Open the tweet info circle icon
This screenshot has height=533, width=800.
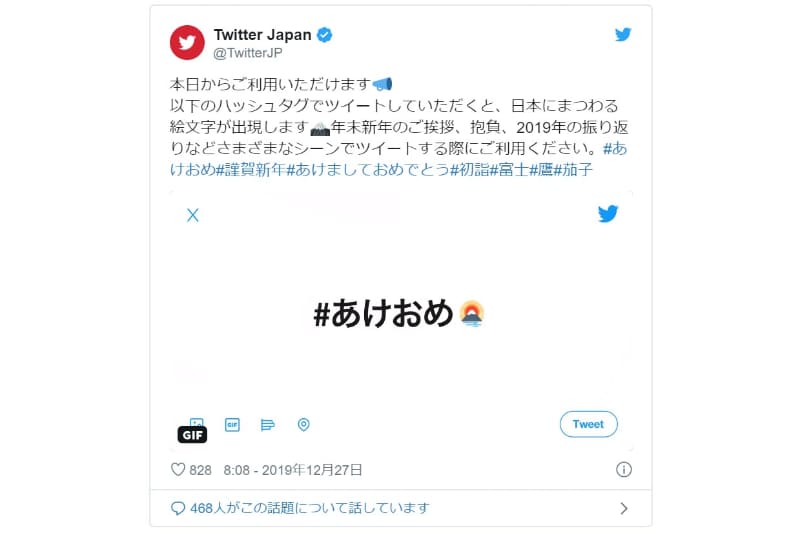(623, 469)
